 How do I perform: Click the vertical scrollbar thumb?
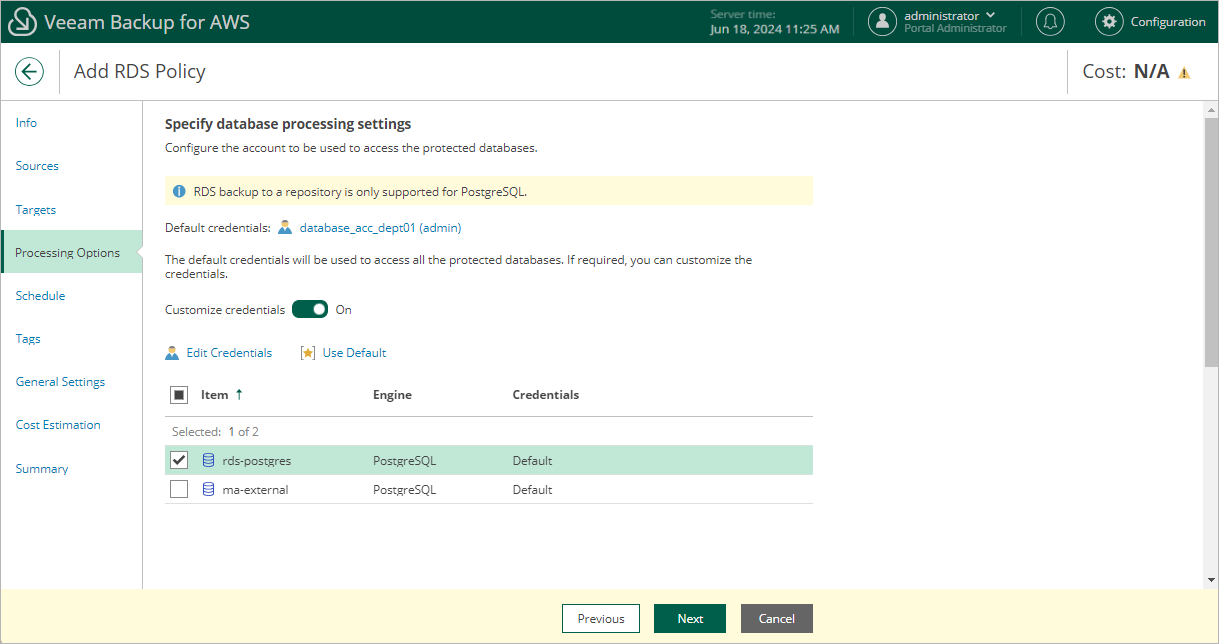(x=1211, y=241)
